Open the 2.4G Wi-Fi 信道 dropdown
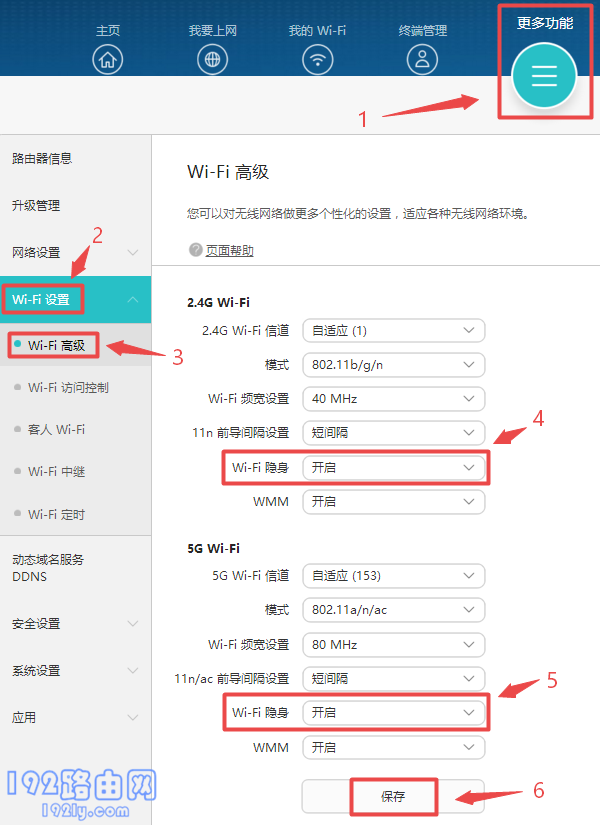The width and height of the screenshot is (600, 825). pos(393,331)
